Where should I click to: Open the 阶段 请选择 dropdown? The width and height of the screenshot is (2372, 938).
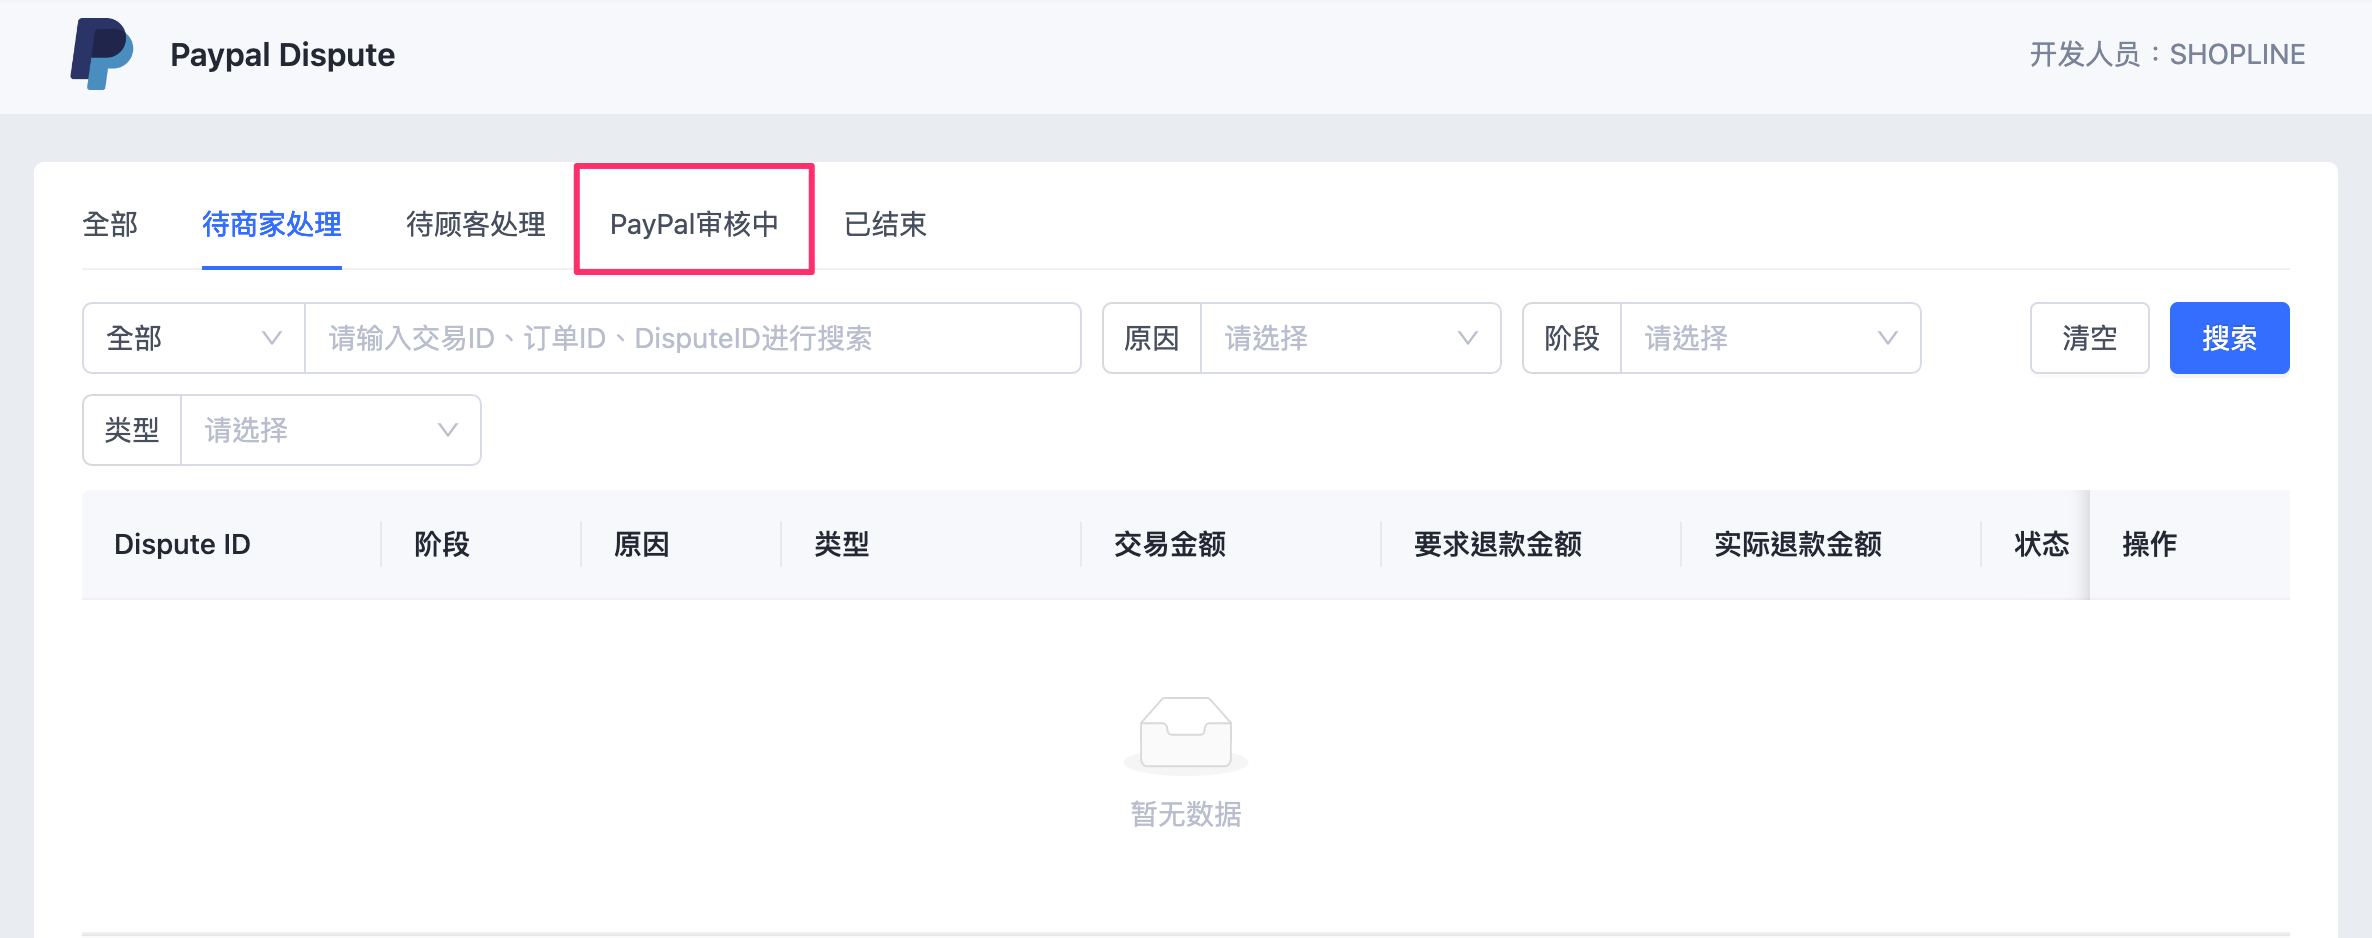pos(1770,338)
